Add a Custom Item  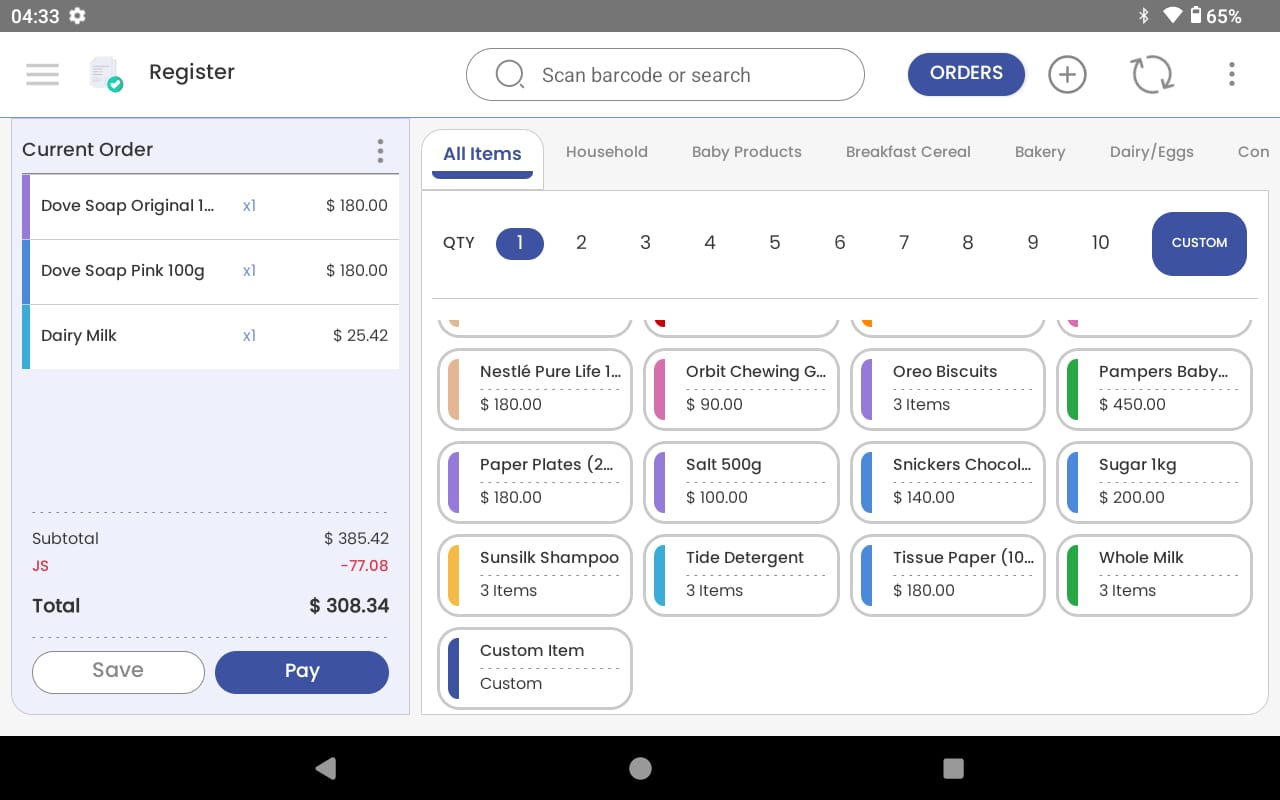[x=535, y=668]
